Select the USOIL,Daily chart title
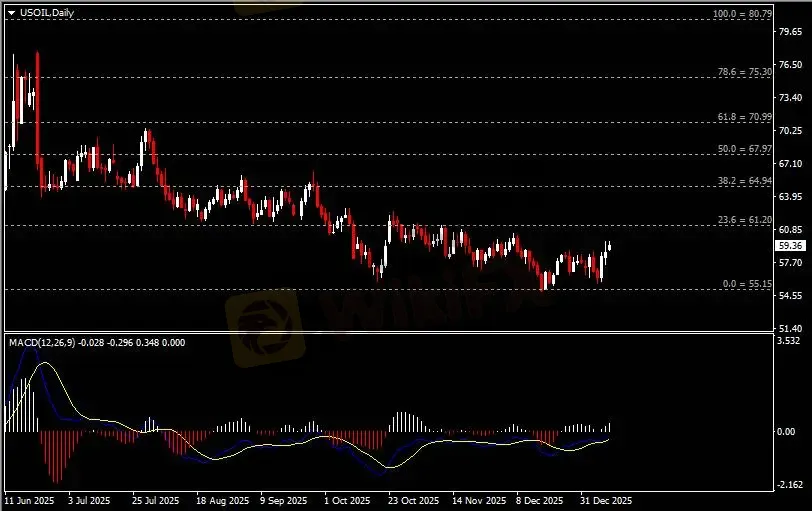 pos(47,13)
